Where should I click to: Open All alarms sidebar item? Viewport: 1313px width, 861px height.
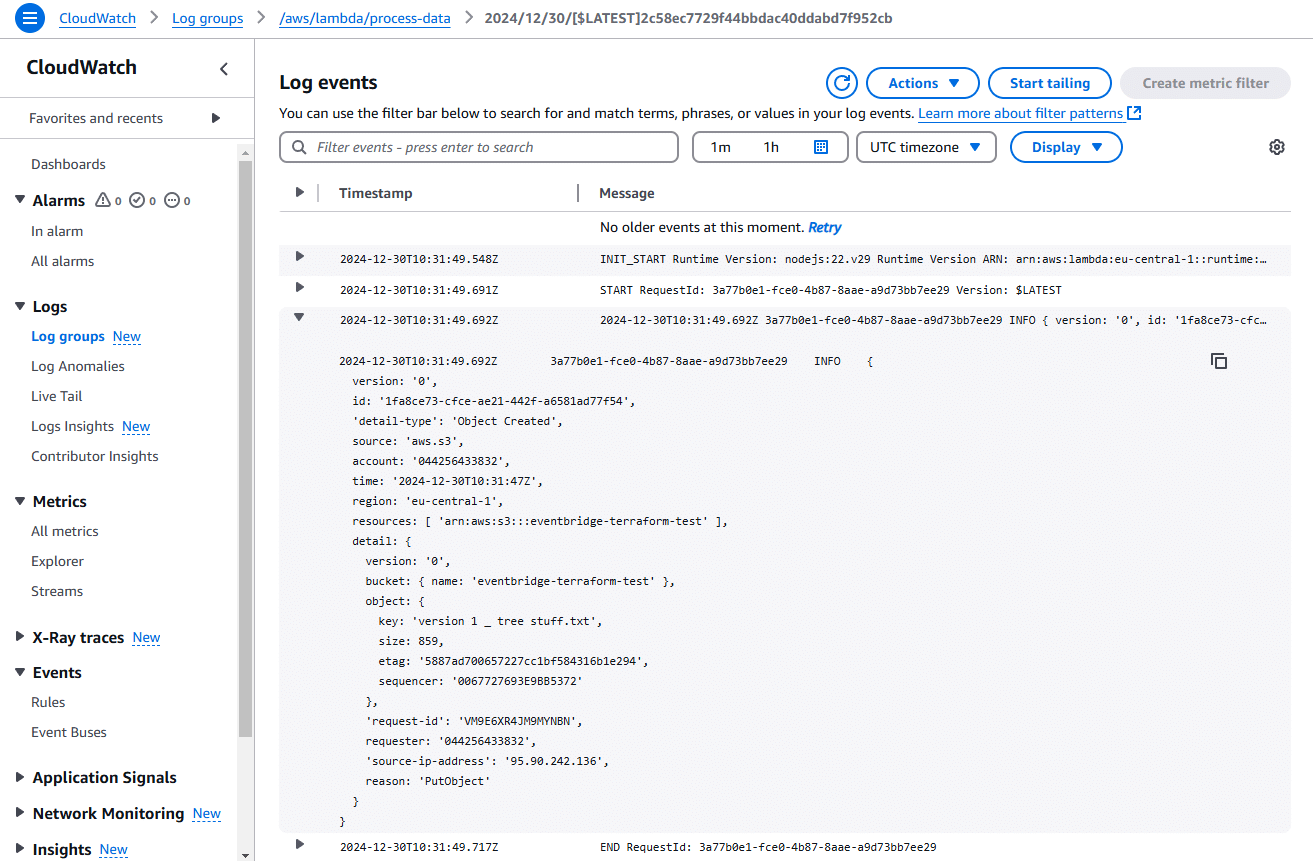[62, 261]
